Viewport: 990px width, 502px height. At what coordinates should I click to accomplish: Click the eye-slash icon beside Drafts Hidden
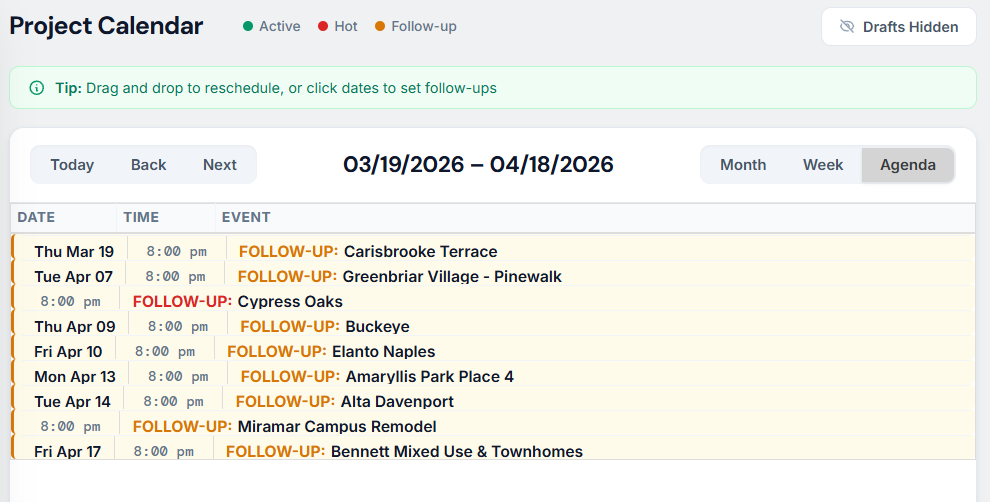[847, 27]
